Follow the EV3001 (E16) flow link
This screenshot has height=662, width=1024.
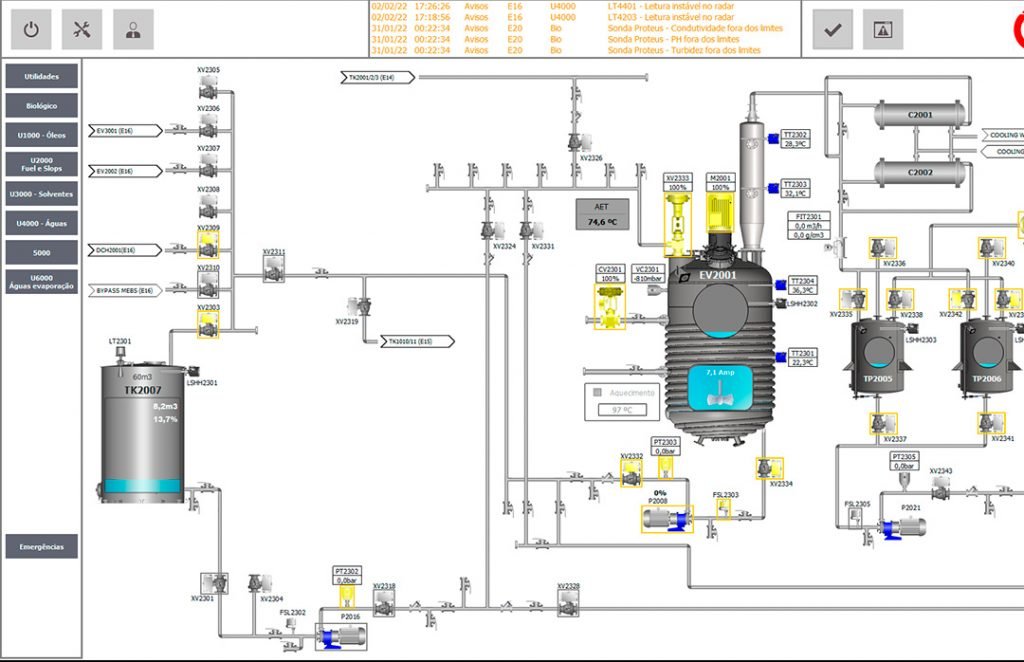coord(127,130)
